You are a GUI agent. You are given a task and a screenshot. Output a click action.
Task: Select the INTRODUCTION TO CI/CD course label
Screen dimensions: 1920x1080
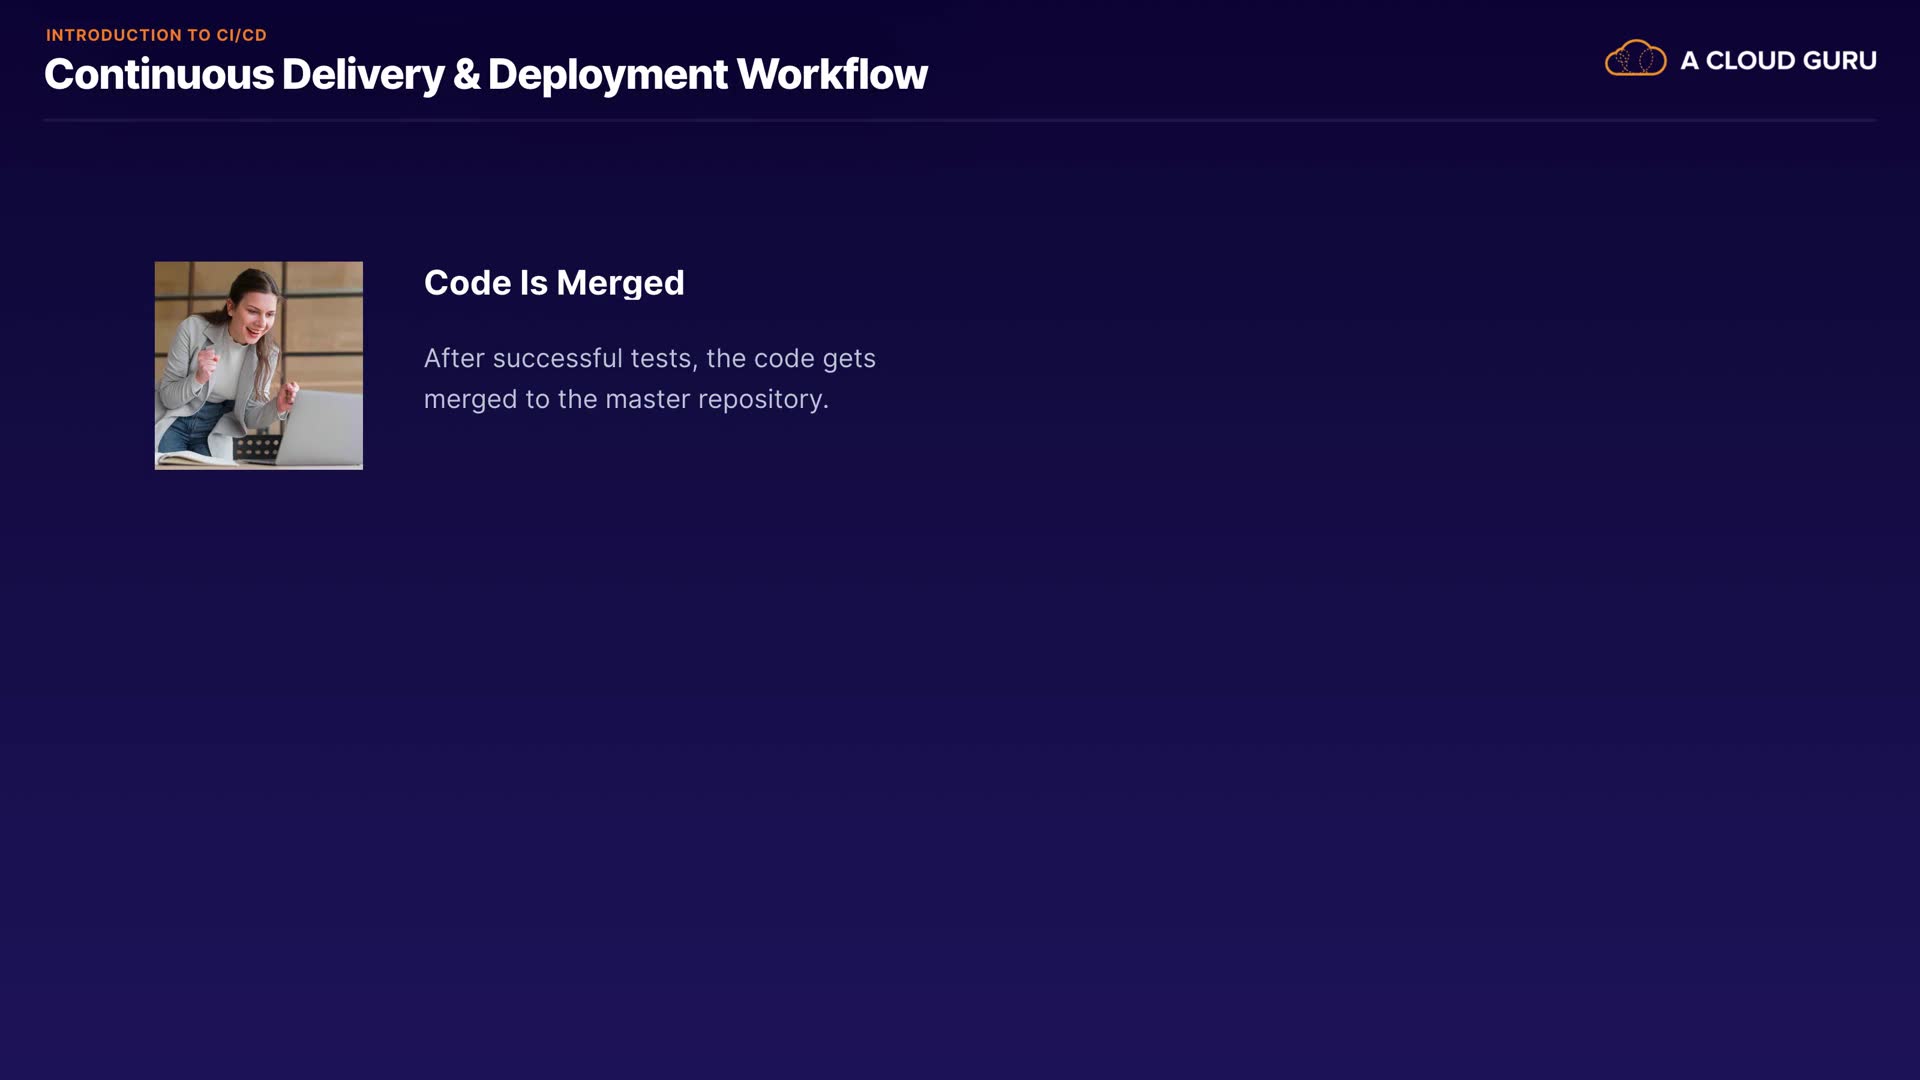tap(156, 35)
